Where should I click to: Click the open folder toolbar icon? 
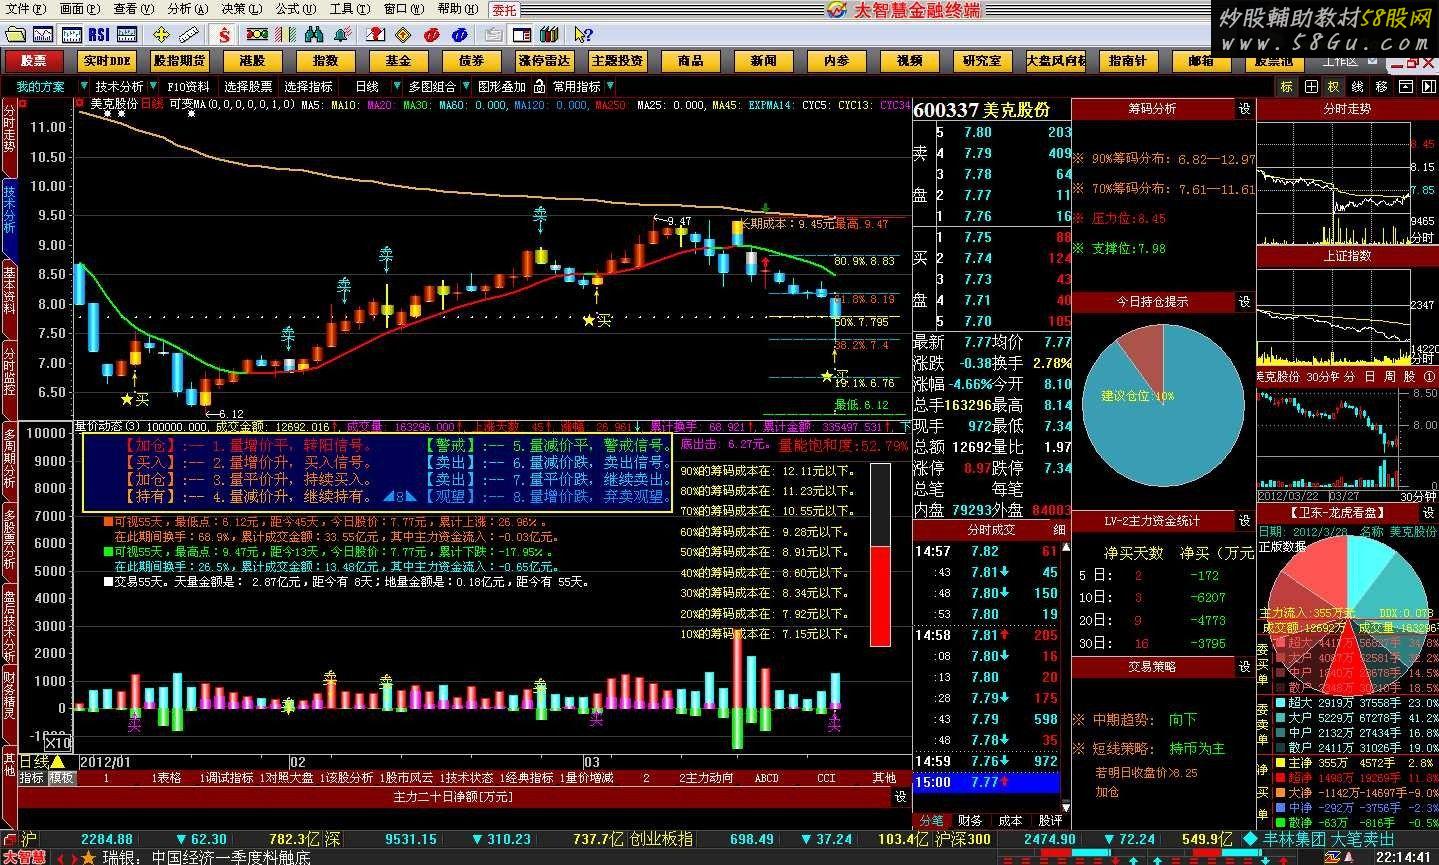(x=15, y=34)
